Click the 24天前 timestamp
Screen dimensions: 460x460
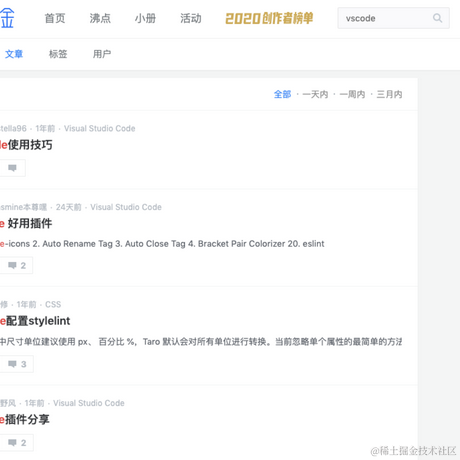tap(69, 207)
